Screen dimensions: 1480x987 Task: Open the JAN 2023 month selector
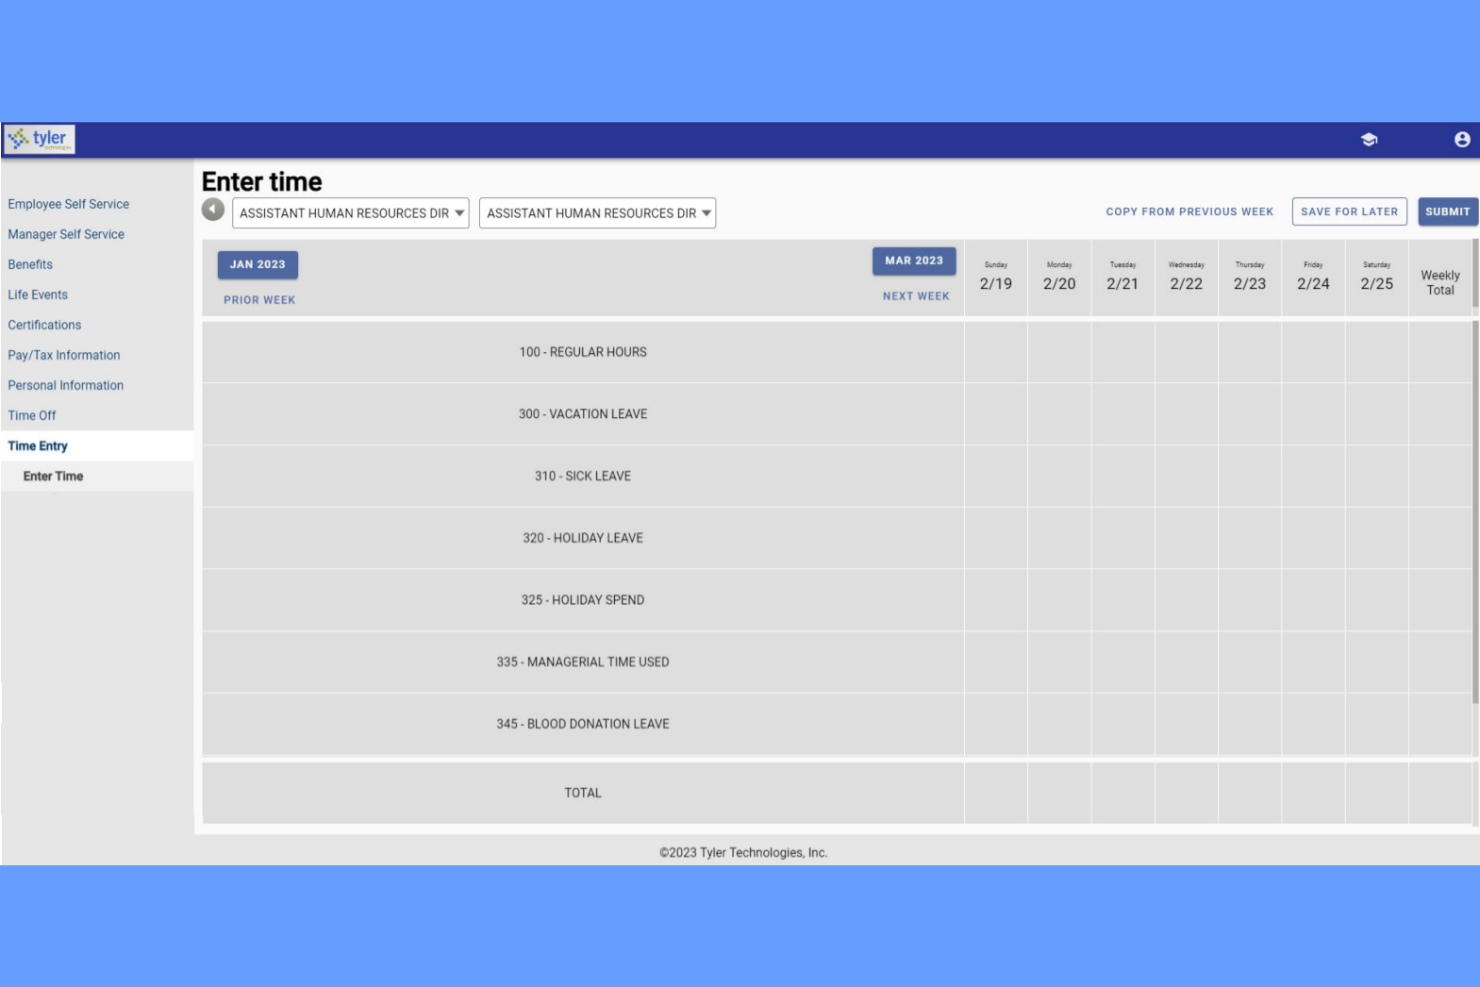tap(258, 265)
